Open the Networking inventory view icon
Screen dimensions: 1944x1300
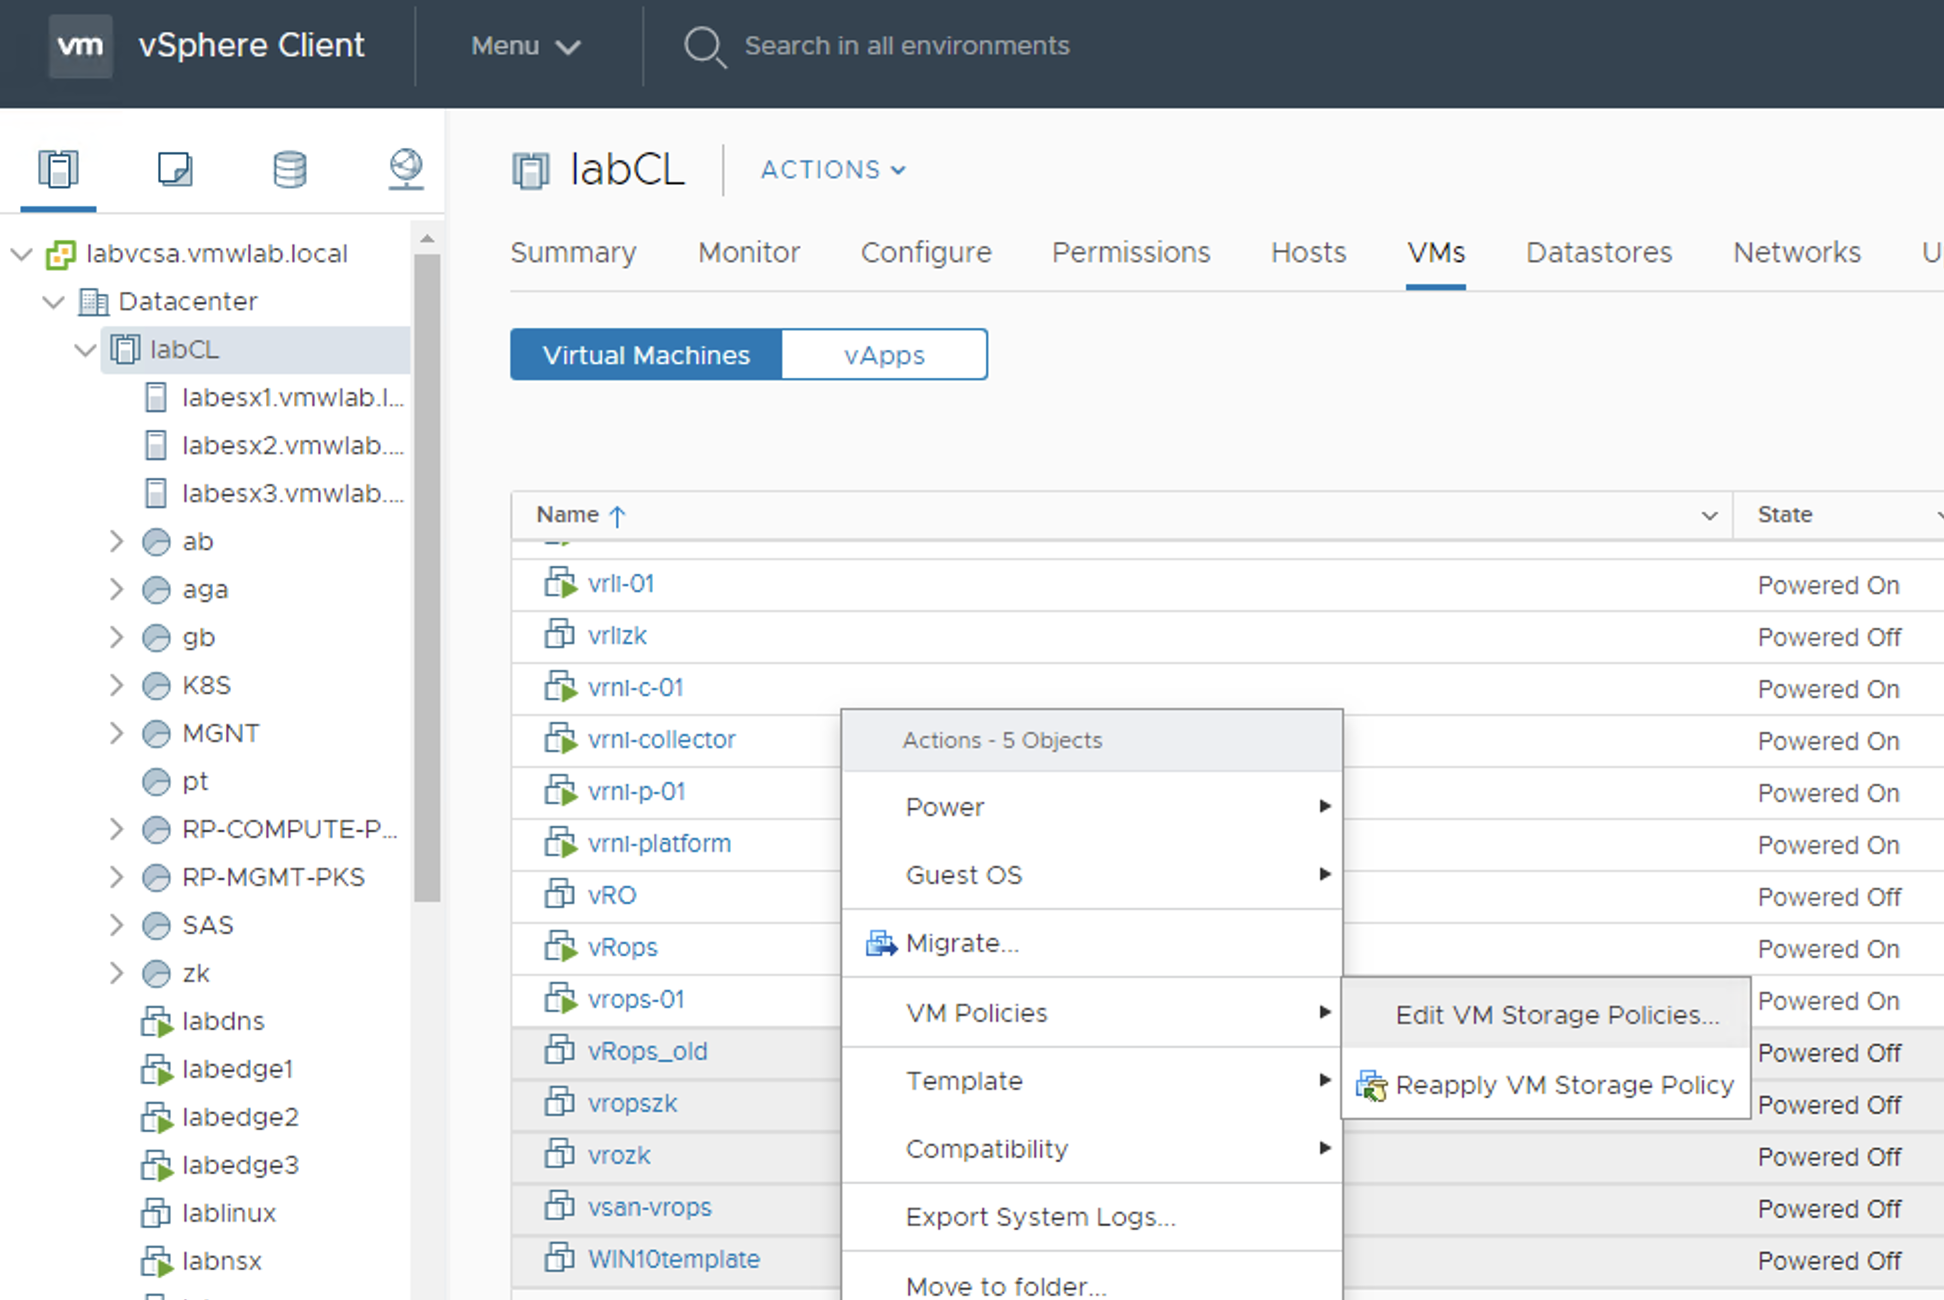(x=406, y=168)
